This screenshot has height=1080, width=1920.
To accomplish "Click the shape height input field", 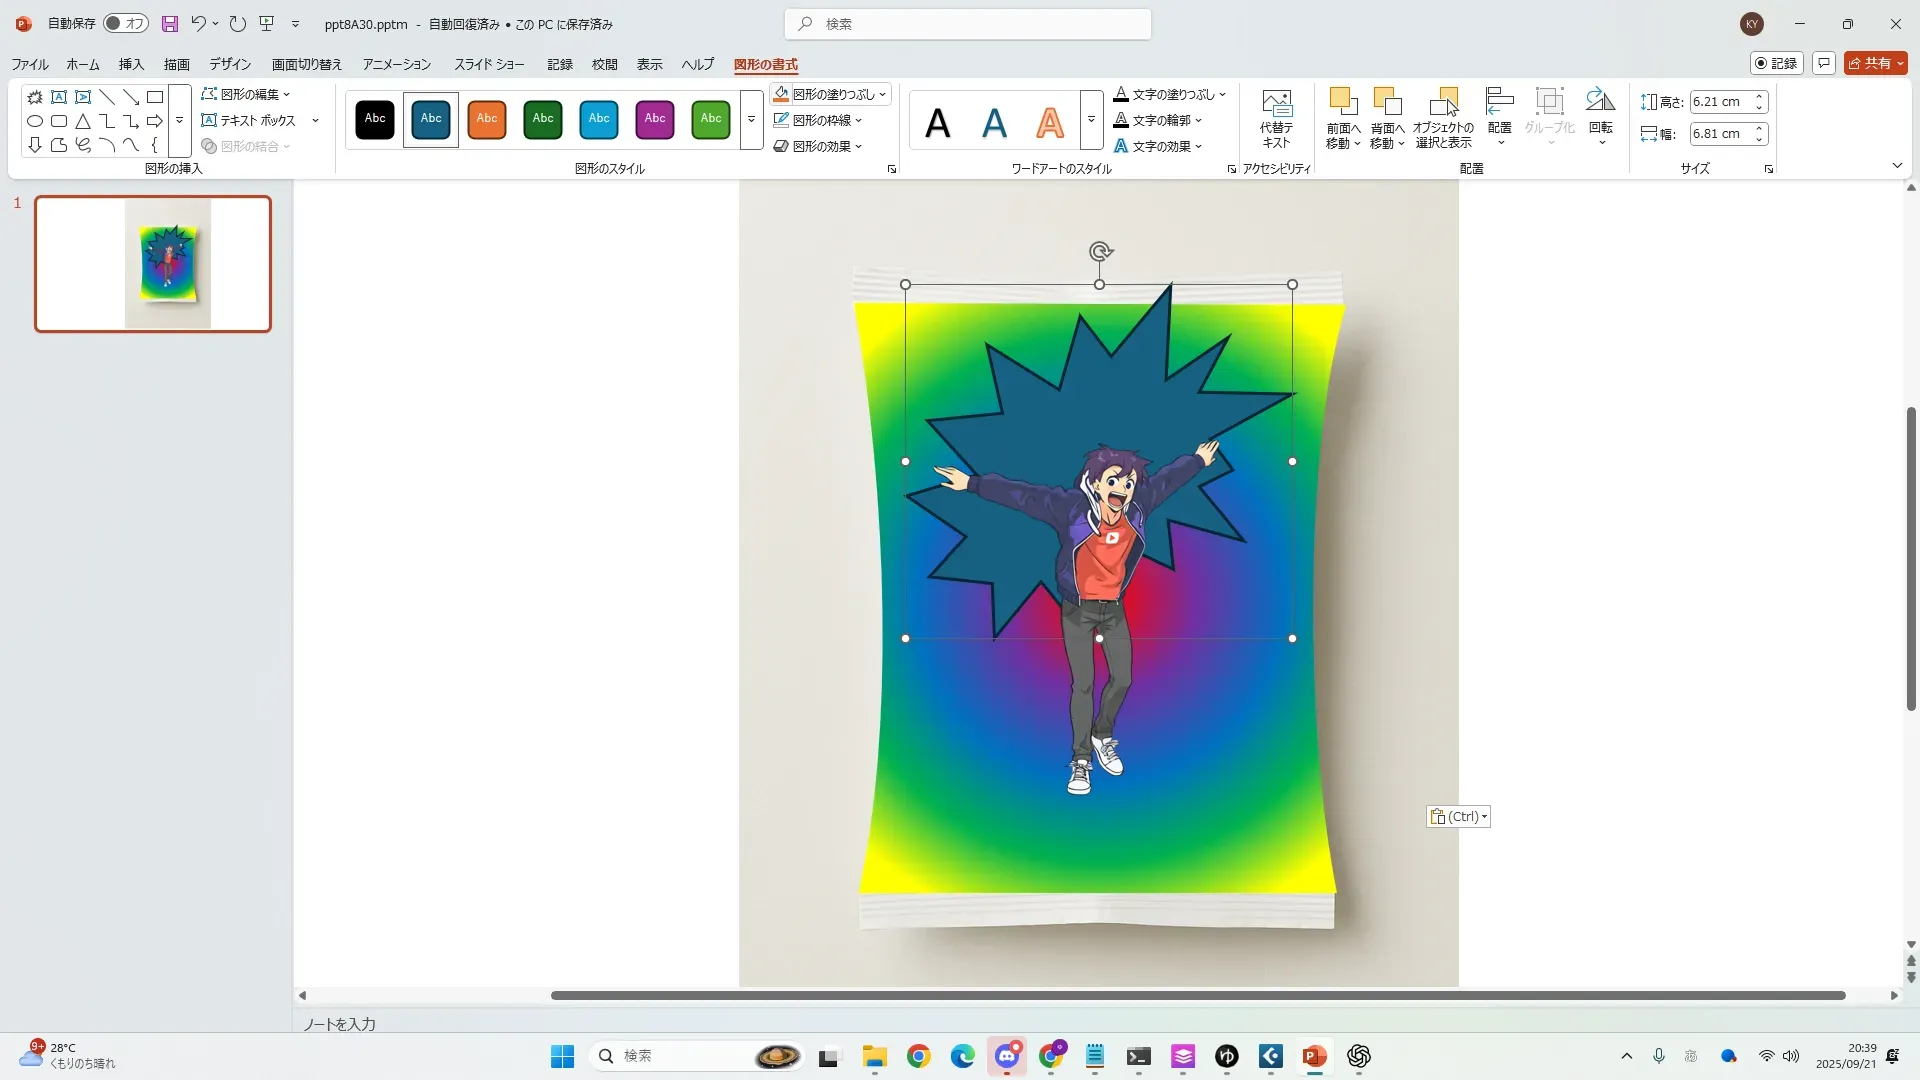I will 1718,102.
